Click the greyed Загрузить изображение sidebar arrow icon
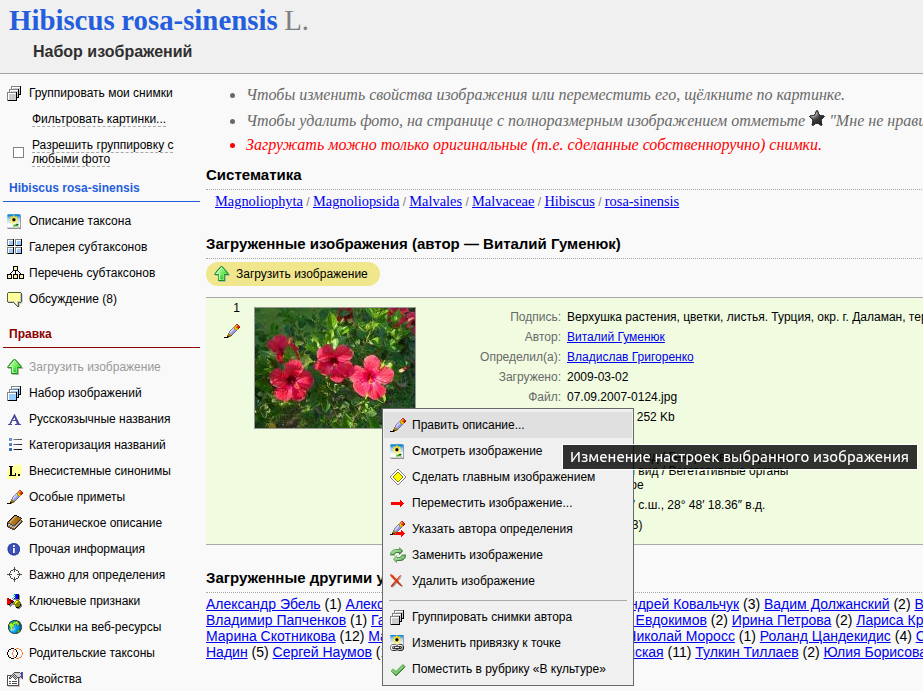 click(14, 367)
